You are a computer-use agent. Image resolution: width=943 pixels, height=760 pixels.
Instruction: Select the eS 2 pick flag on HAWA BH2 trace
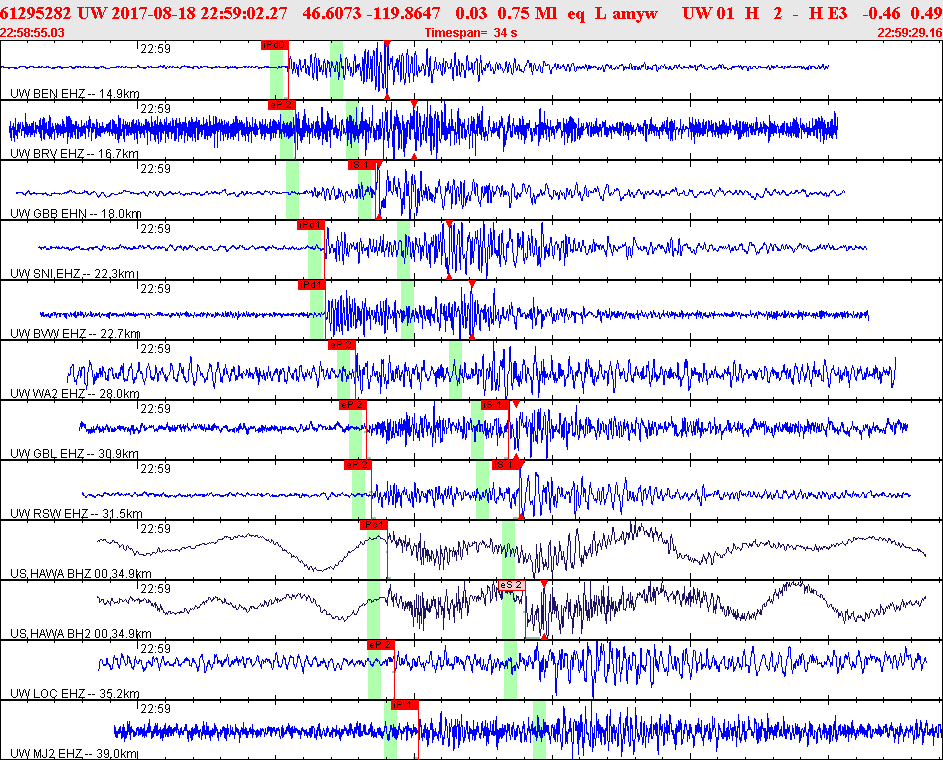tap(511, 586)
